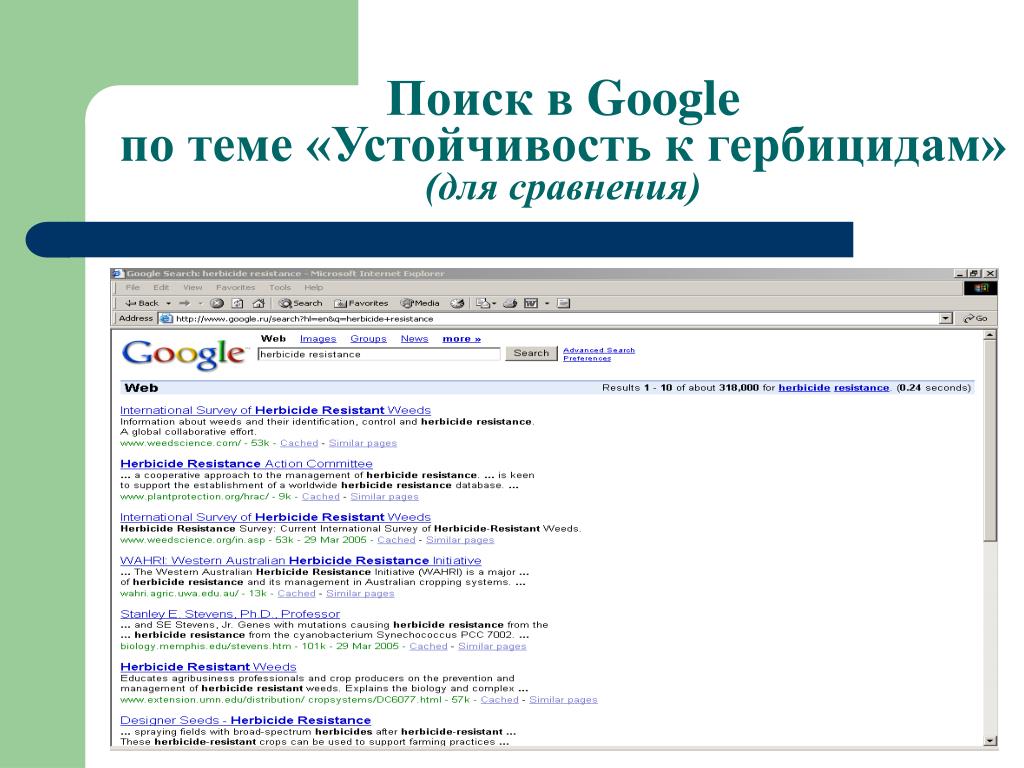Open the Favorites toolbar button

(361, 303)
